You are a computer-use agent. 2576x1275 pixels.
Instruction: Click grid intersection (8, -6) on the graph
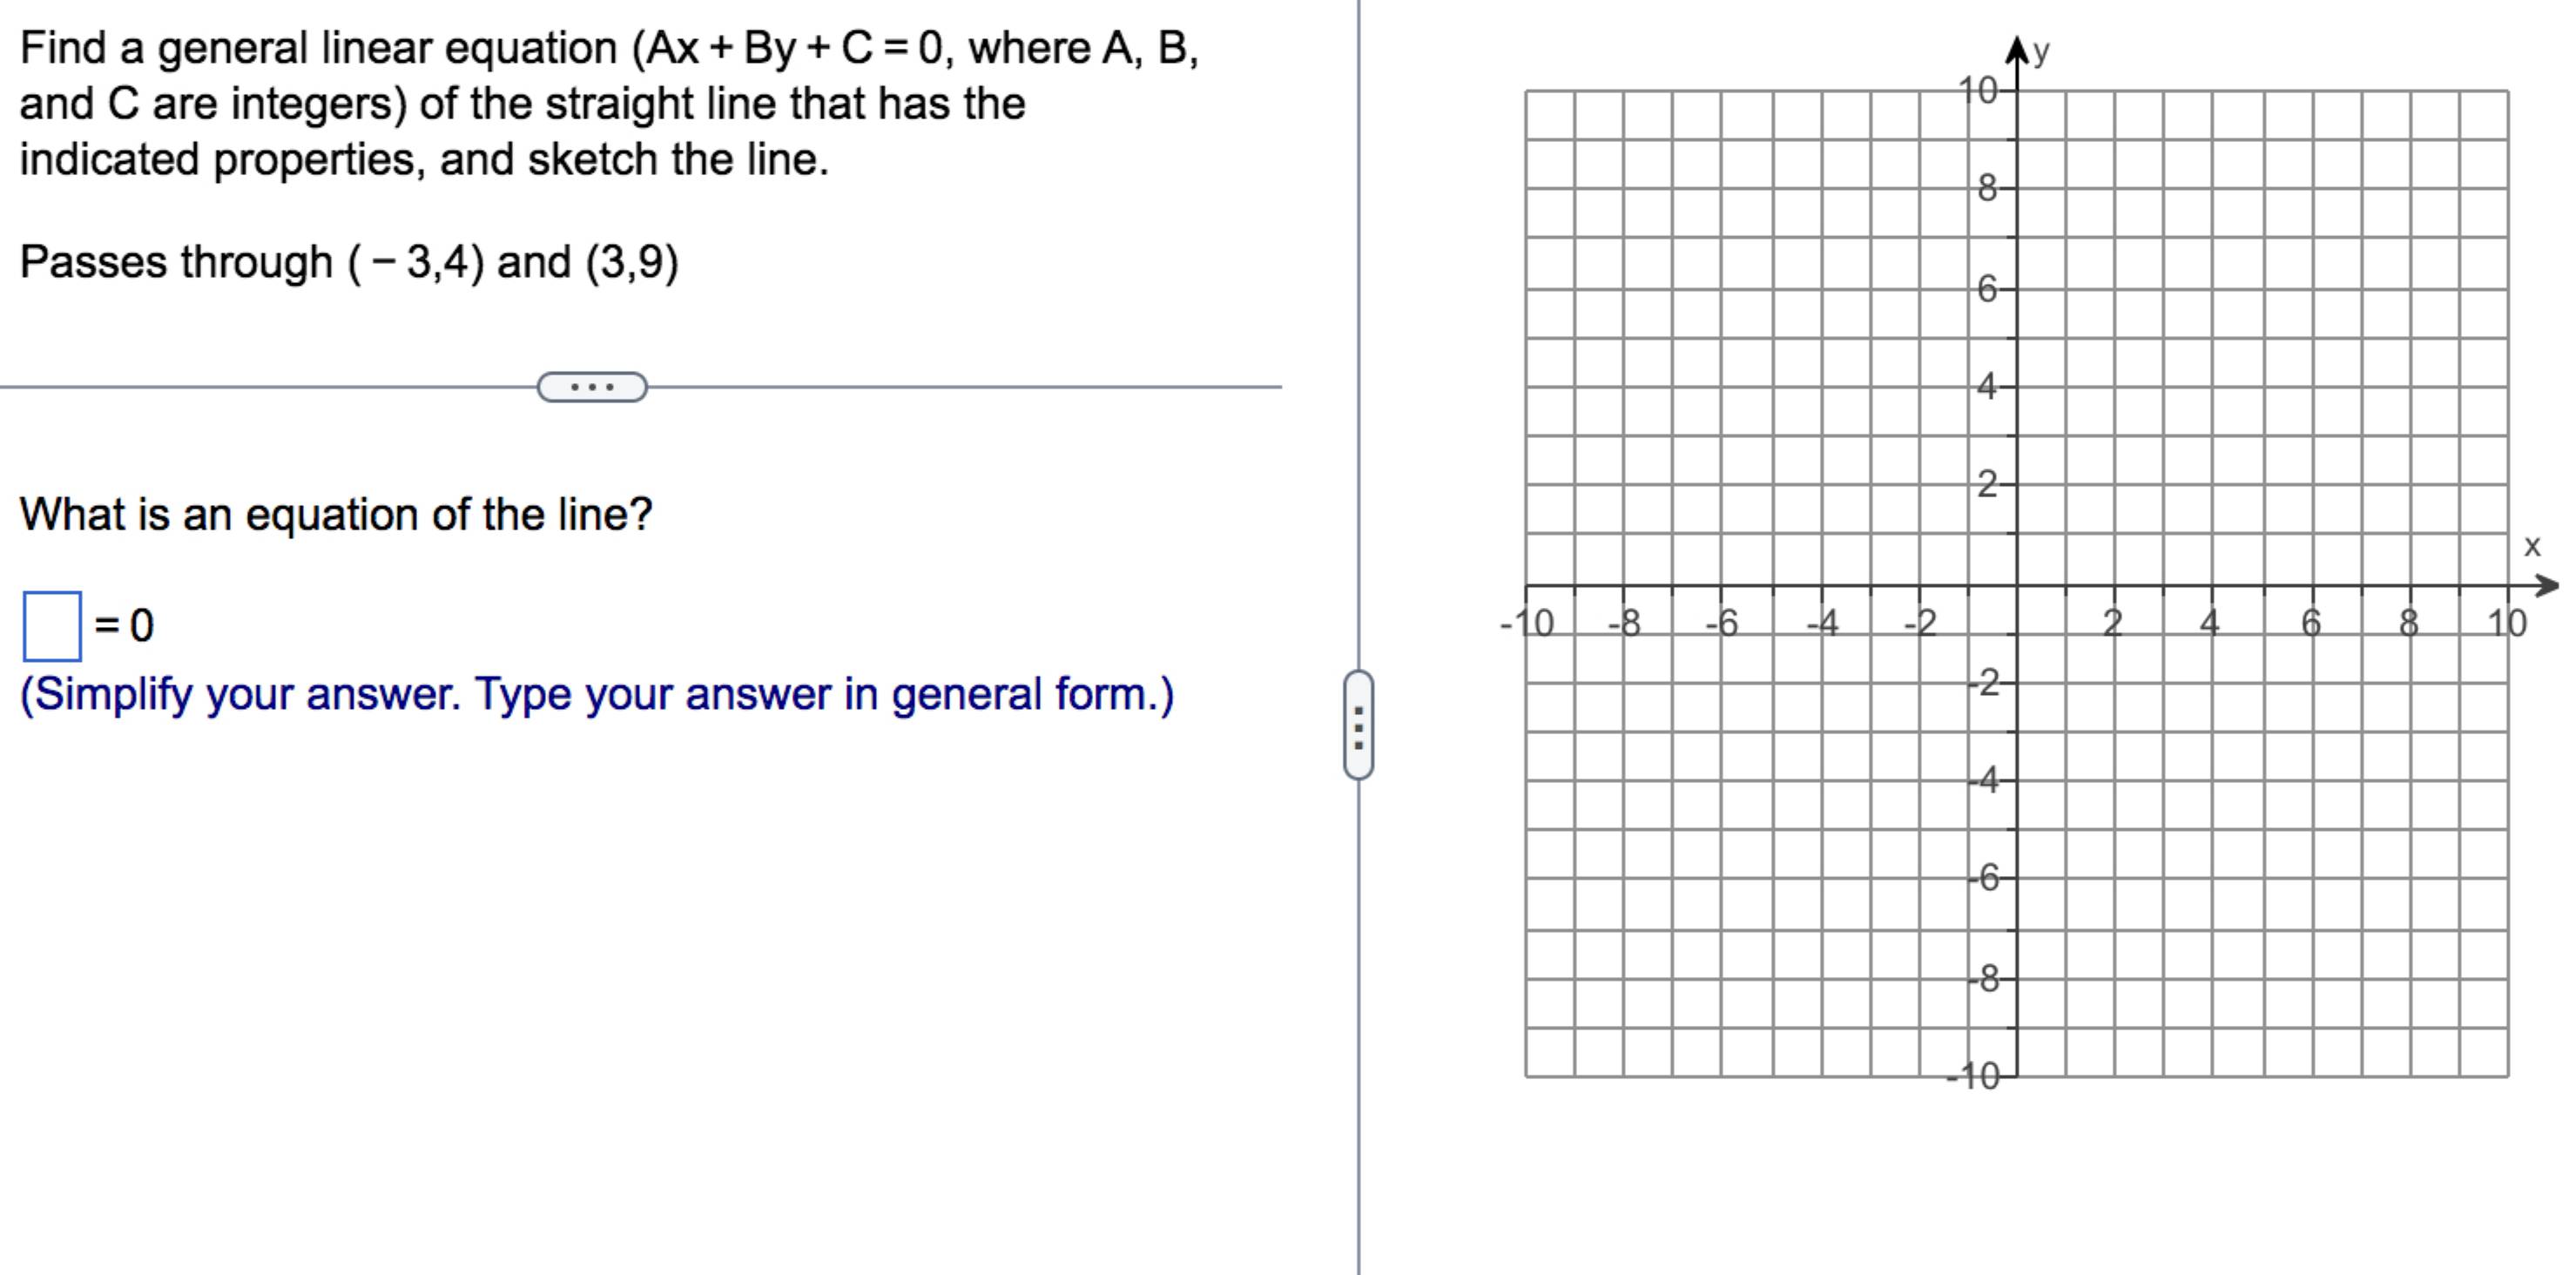(2410, 880)
